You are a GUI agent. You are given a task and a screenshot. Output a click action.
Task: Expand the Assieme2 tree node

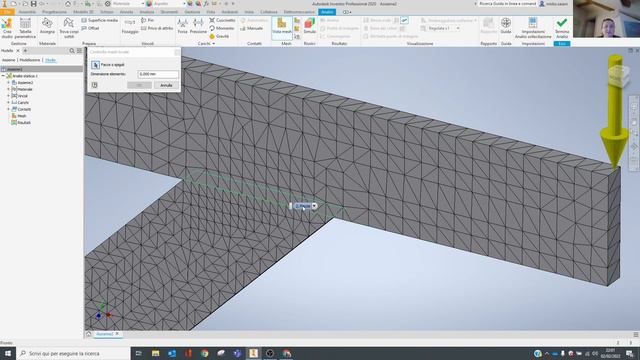click(x=8, y=82)
